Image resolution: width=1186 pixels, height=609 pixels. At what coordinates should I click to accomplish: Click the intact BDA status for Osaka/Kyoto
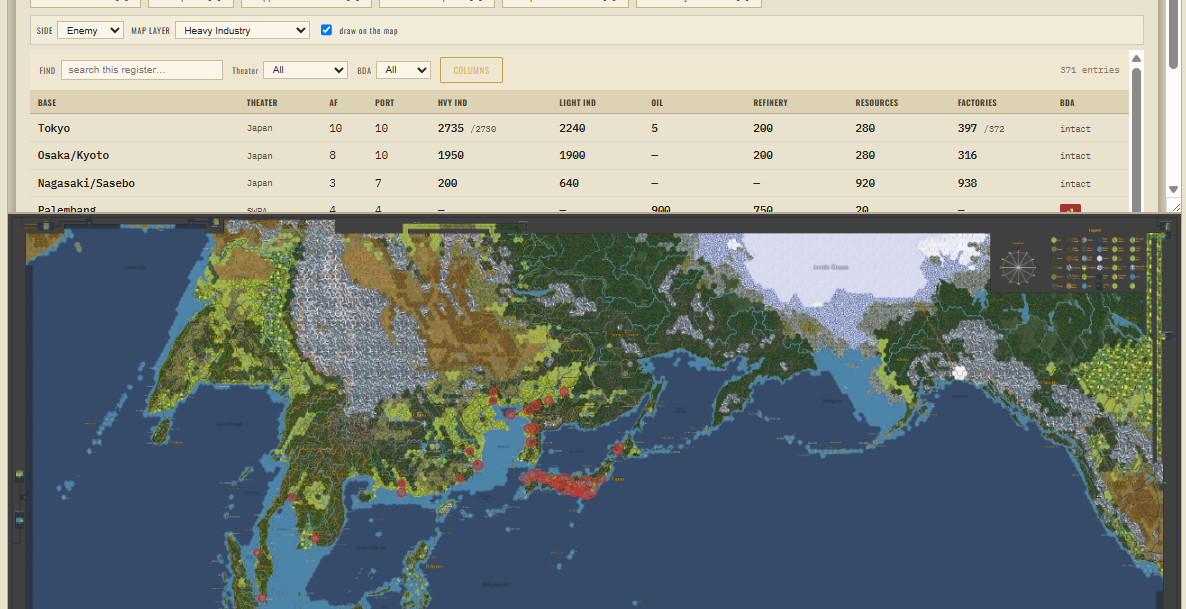[x=1076, y=157]
